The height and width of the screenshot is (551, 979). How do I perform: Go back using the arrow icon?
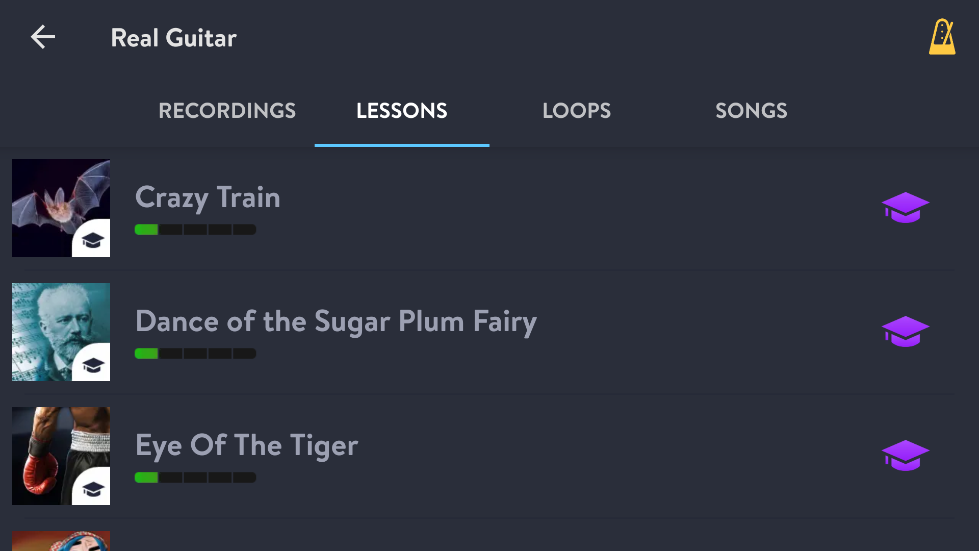click(x=43, y=37)
